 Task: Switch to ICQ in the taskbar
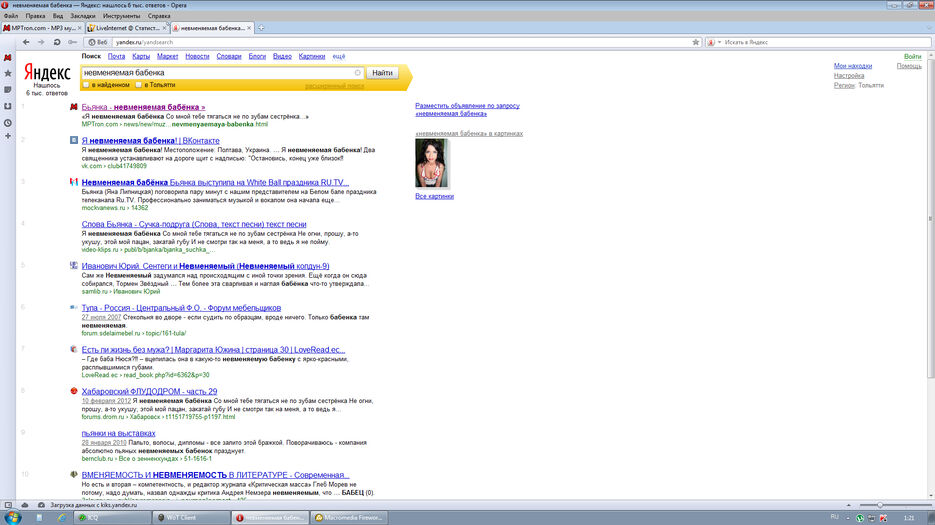click(111, 518)
